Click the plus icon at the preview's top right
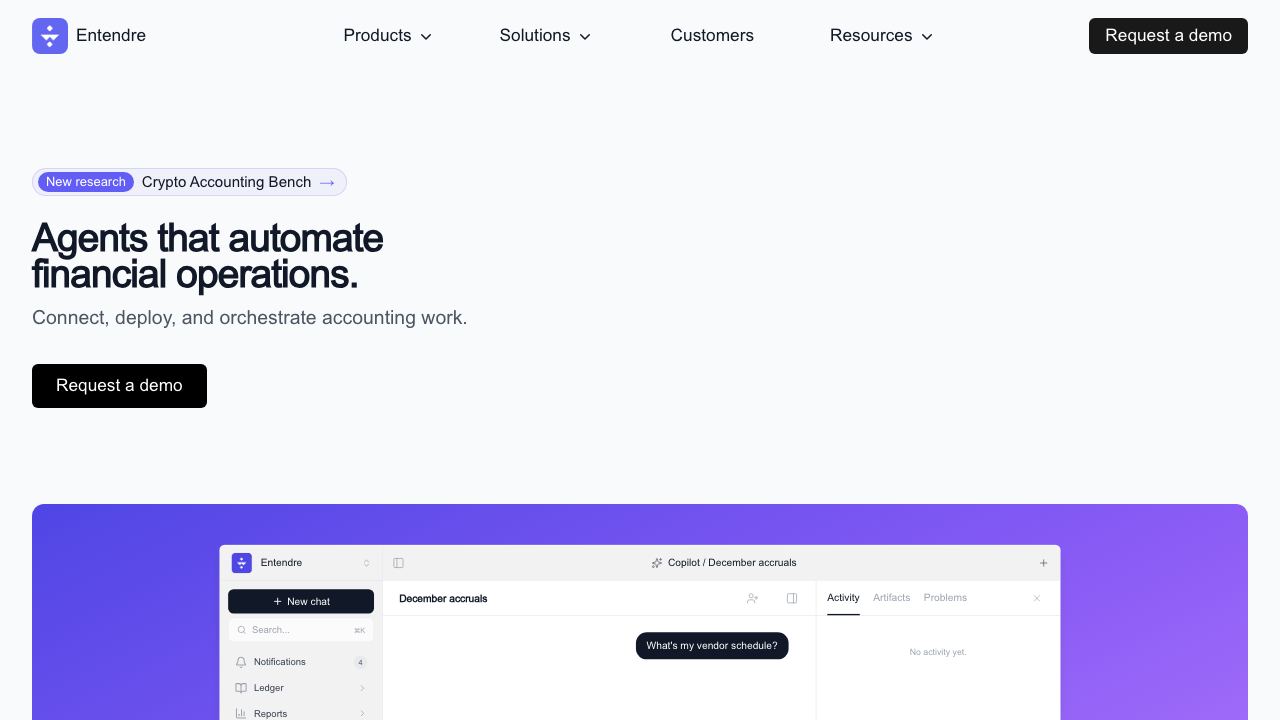Image resolution: width=1280 pixels, height=720 pixels. pos(1043,563)
